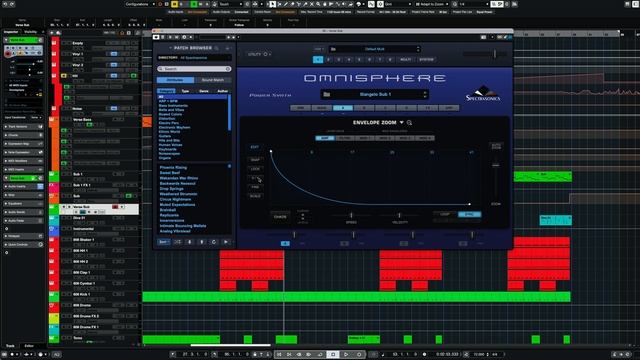
Task: Expand the Expression Map inspector section
Action: click(23, 144)
